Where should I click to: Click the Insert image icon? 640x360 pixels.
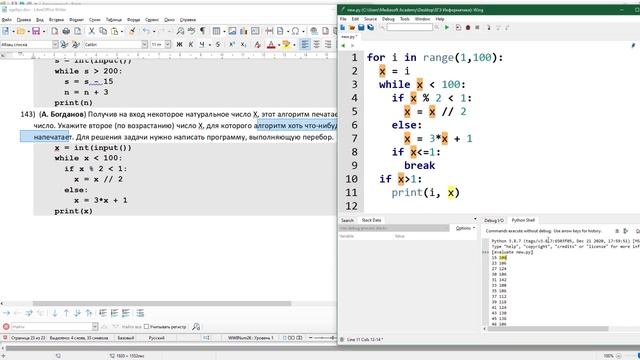(x=232, y=31)
